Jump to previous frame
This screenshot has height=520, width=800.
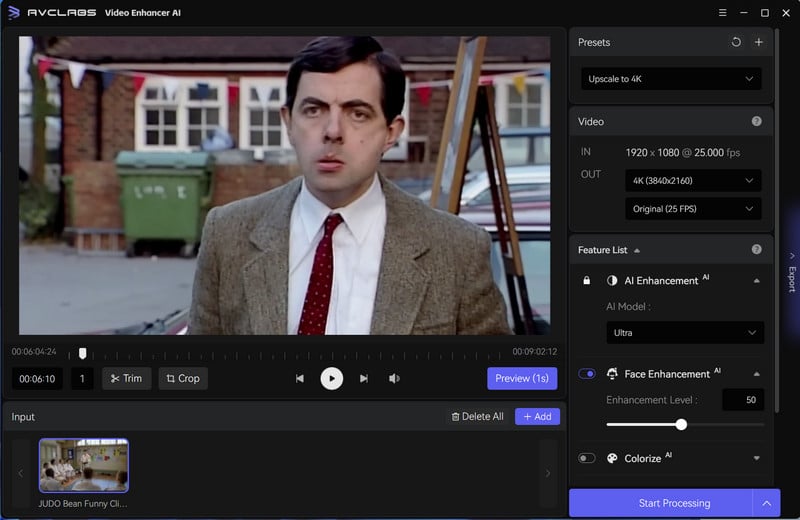[299, 379]
